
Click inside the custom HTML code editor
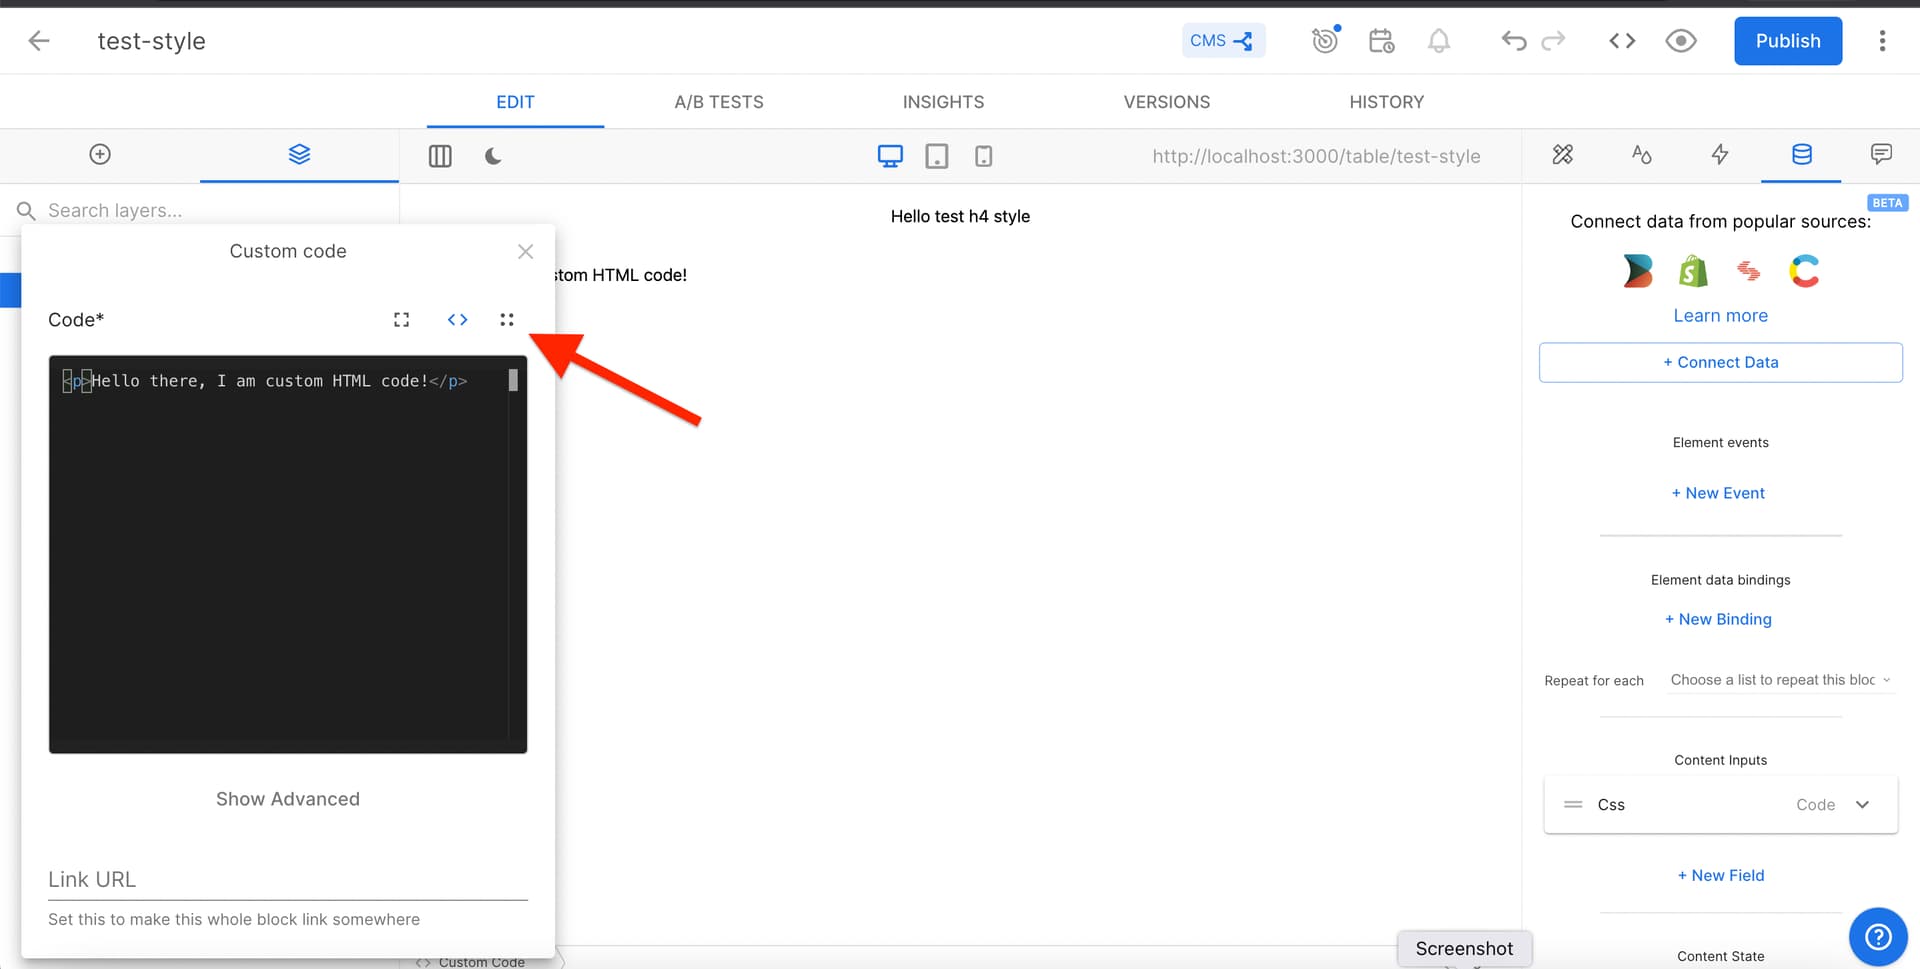tap(288, 554)
